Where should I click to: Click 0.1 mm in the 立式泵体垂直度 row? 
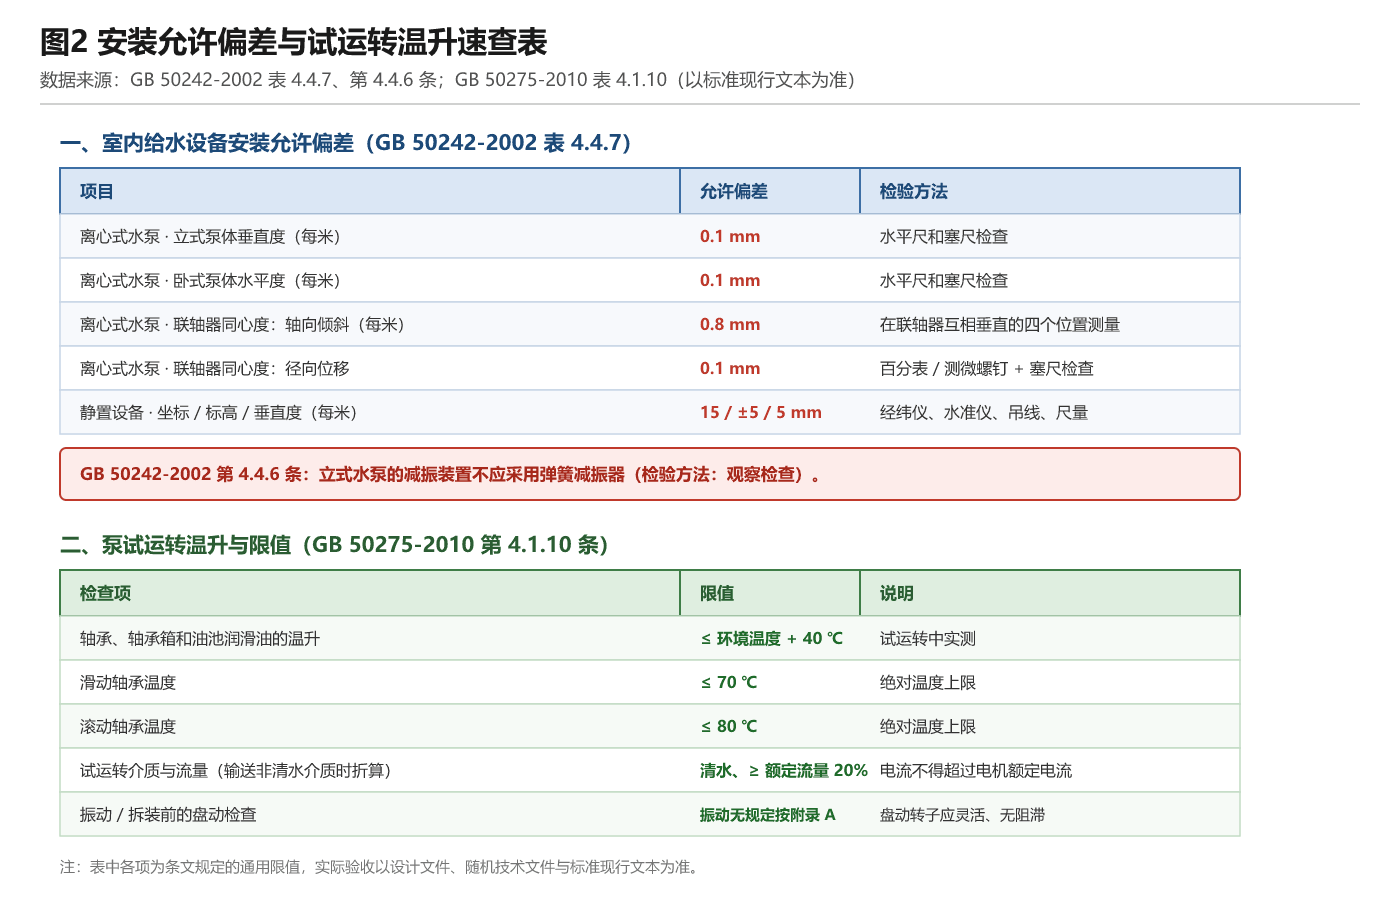[730, 237]
